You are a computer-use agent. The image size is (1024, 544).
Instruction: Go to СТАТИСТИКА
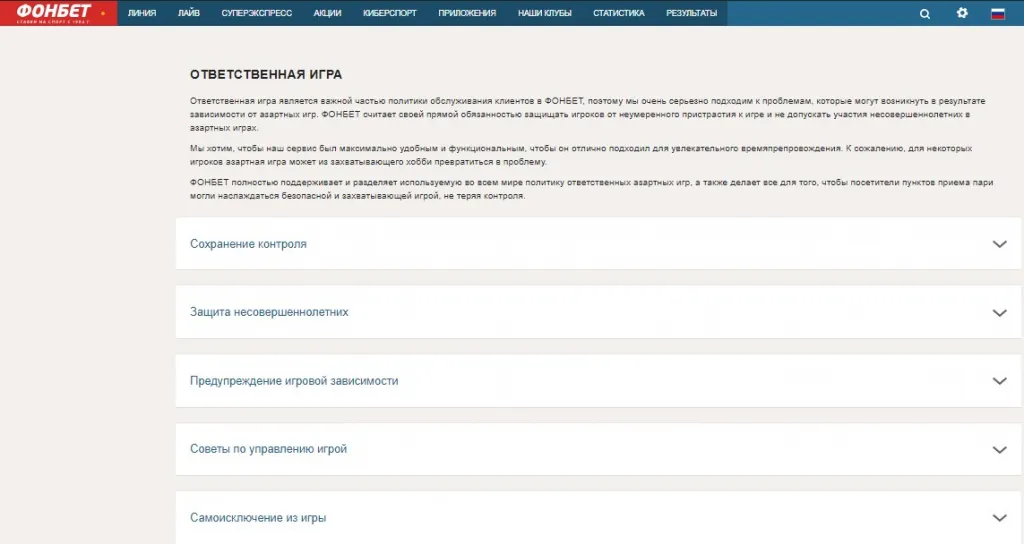618,13
